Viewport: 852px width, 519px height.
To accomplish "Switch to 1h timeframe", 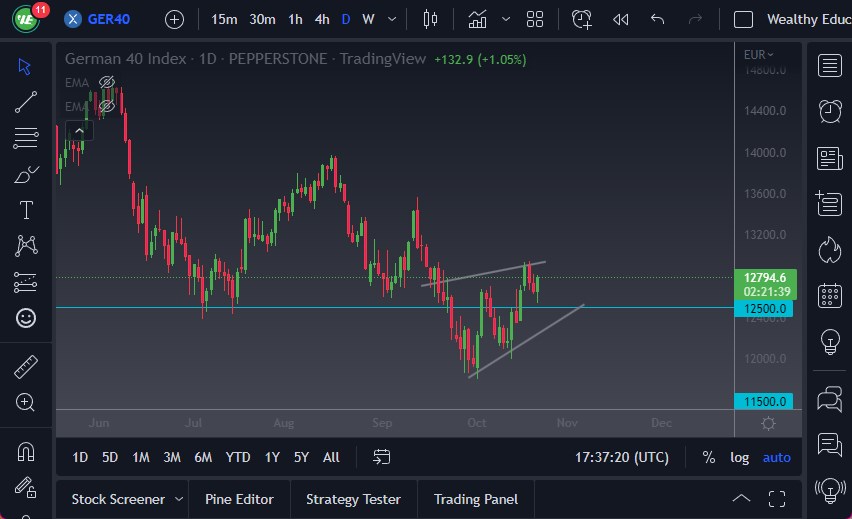I will click(x=295, y=20).
